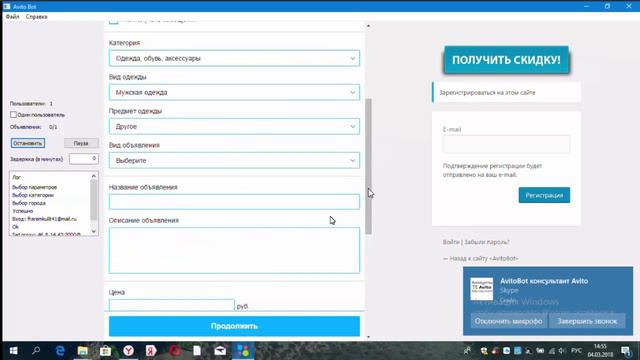Open the battery tray icon
Viewport: 640px width, 360px height.
[540, 351]
